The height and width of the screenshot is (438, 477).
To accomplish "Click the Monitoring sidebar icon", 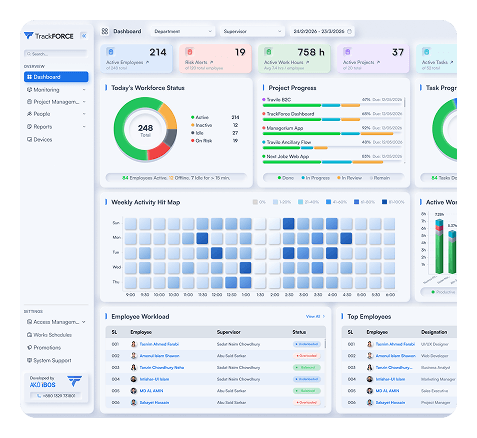I will pos(29,90).
